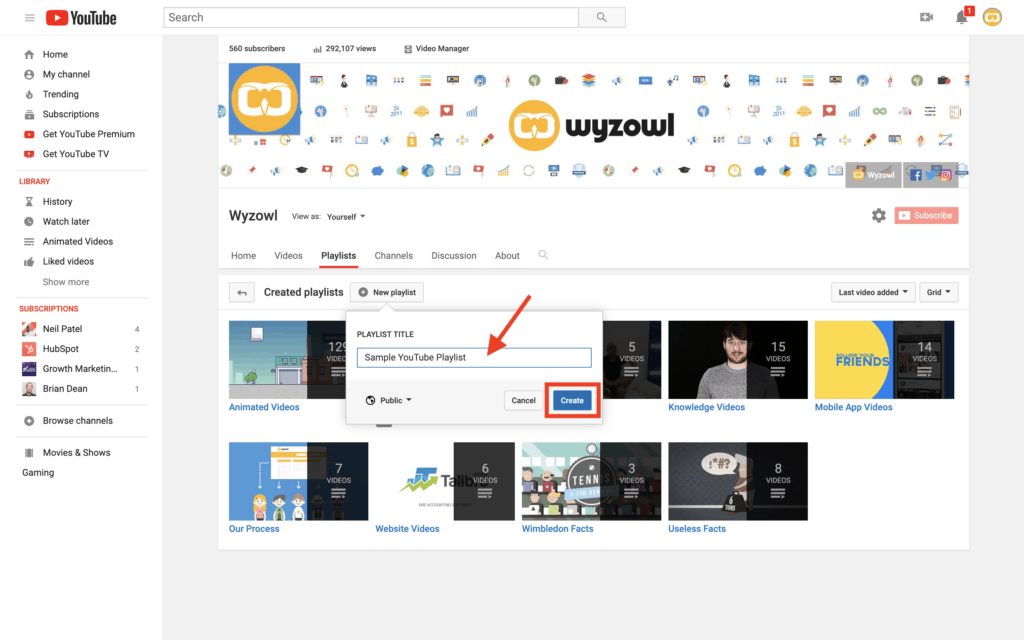Open Growth Marketing subscription channel
Image resolution: width=1024 pixels, height=640 pixels.
click(80, 369)
